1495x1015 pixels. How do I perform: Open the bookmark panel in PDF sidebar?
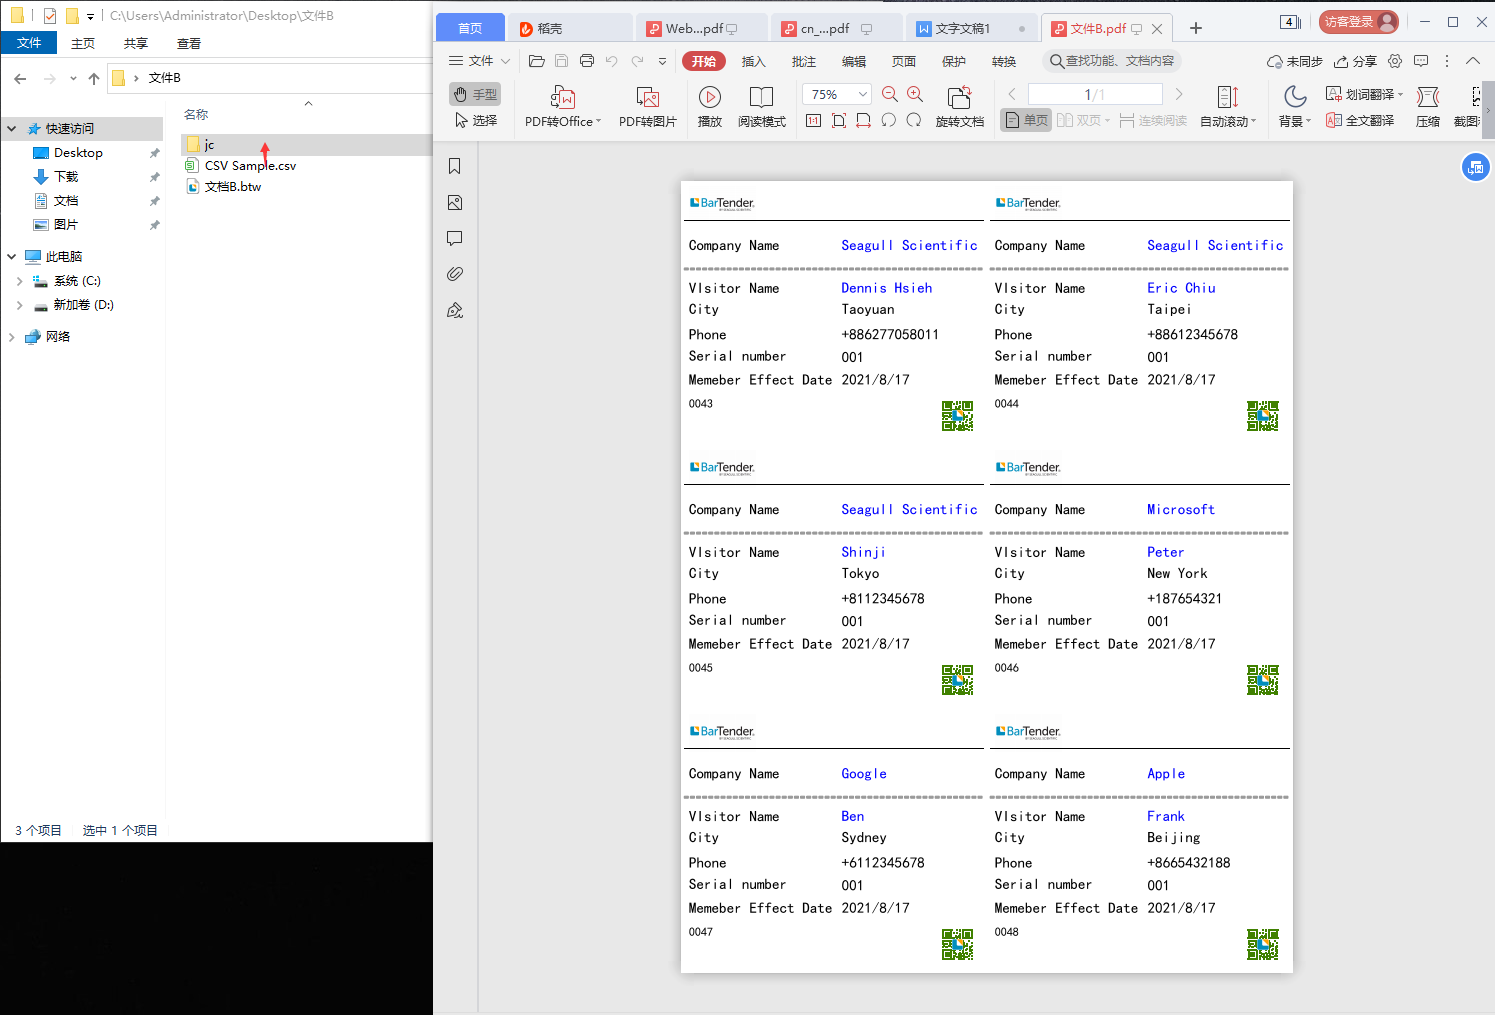[x=455, y=166]
